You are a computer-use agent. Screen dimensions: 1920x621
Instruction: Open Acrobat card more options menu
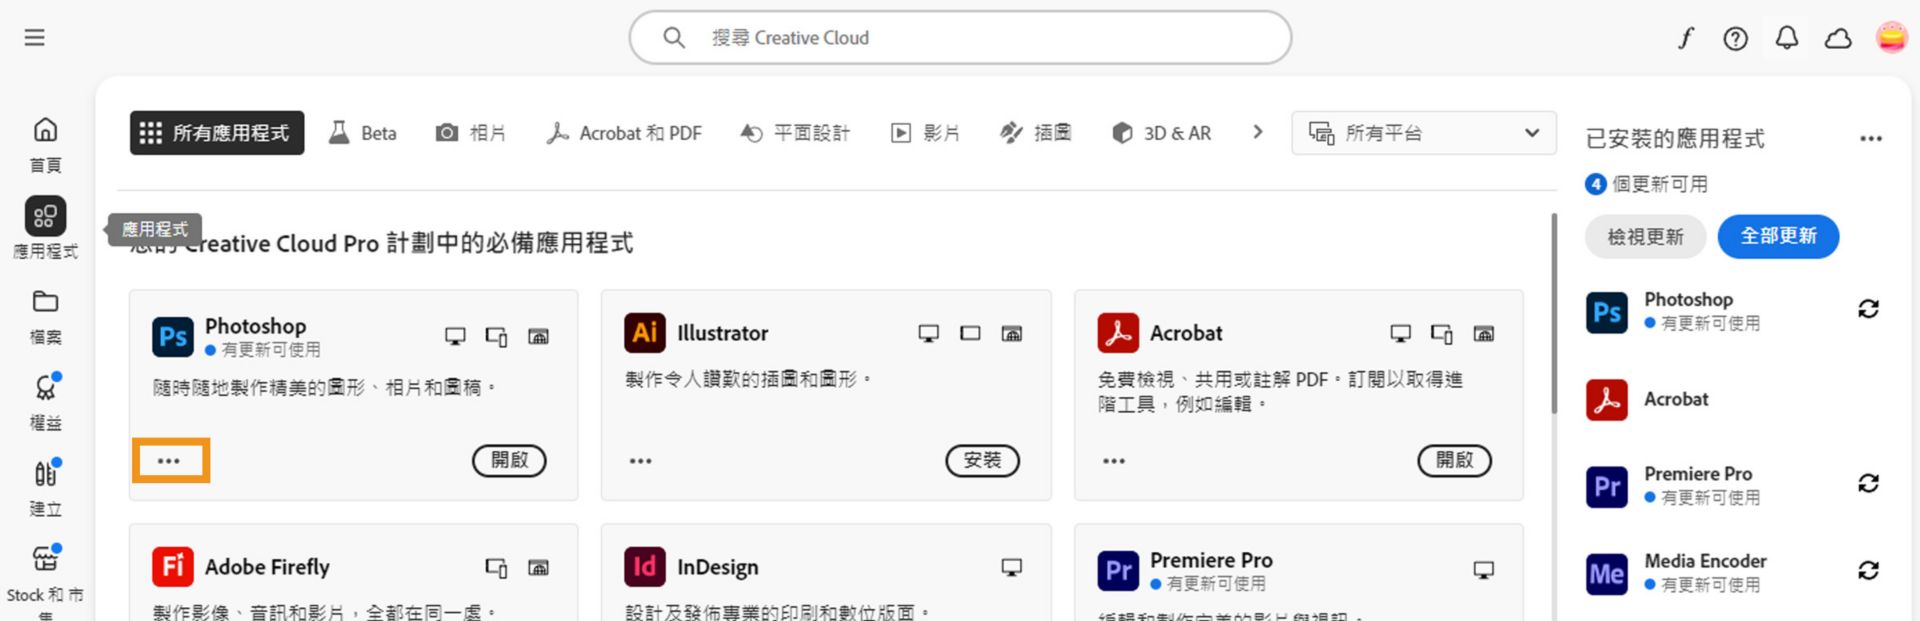(x=1114, y=461)
